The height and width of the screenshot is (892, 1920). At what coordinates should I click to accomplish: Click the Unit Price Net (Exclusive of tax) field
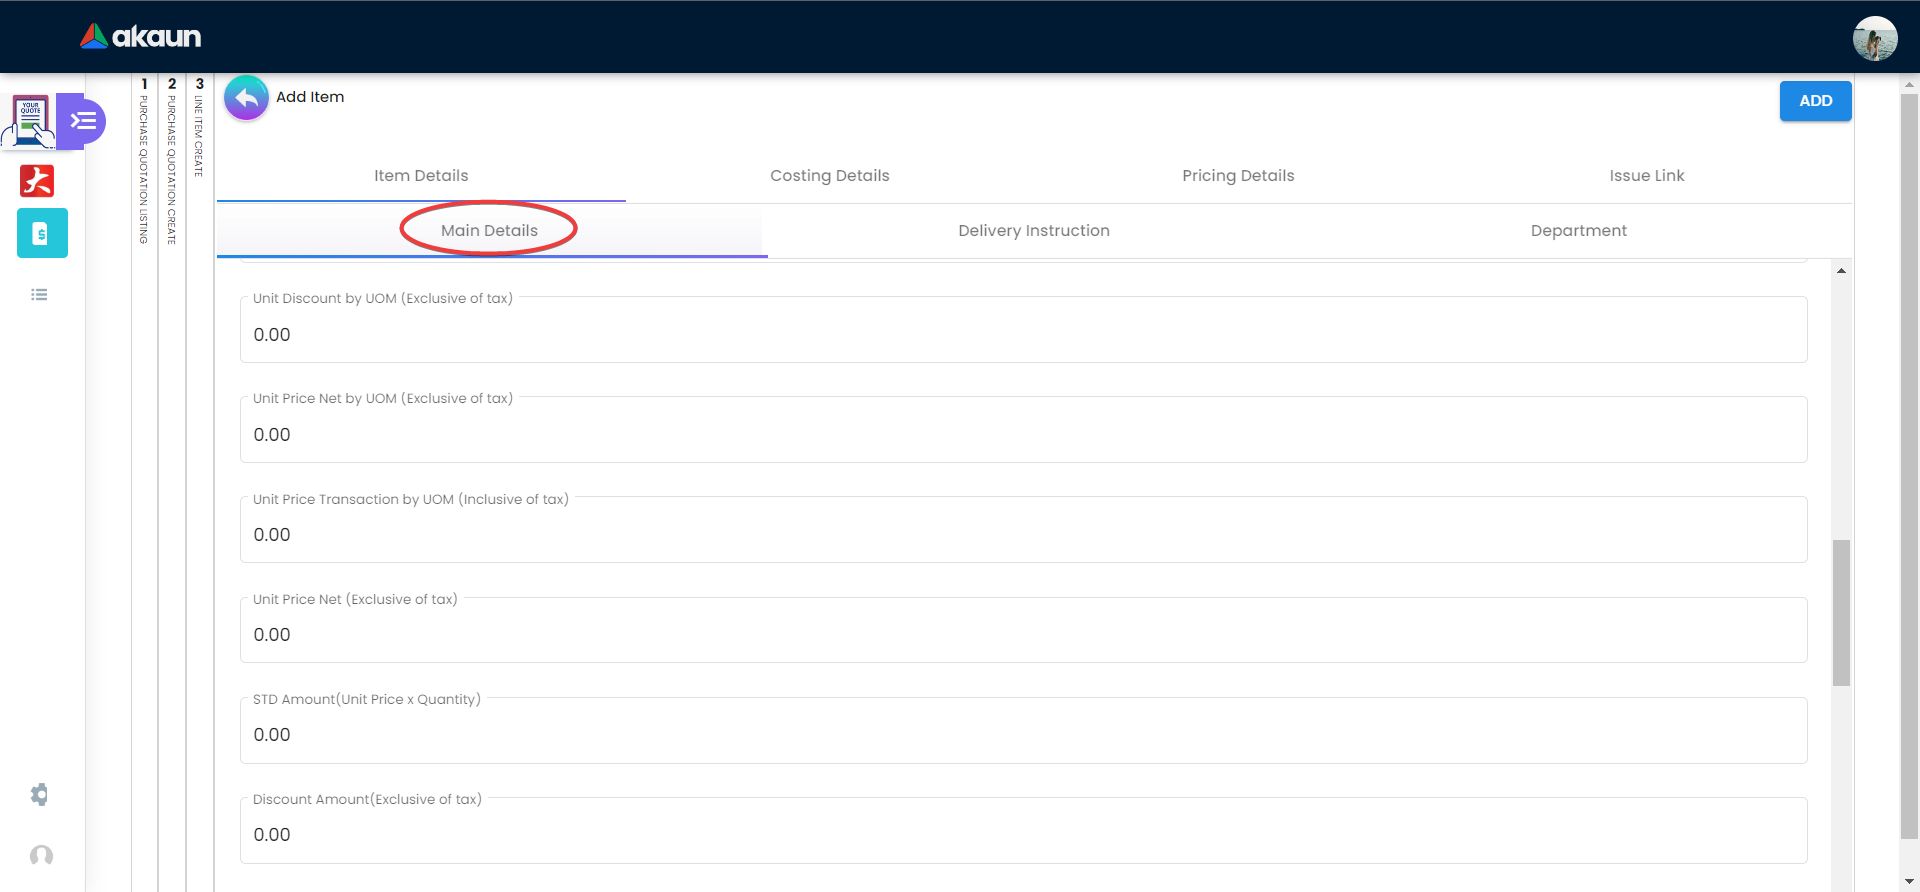coord(1023,630)
